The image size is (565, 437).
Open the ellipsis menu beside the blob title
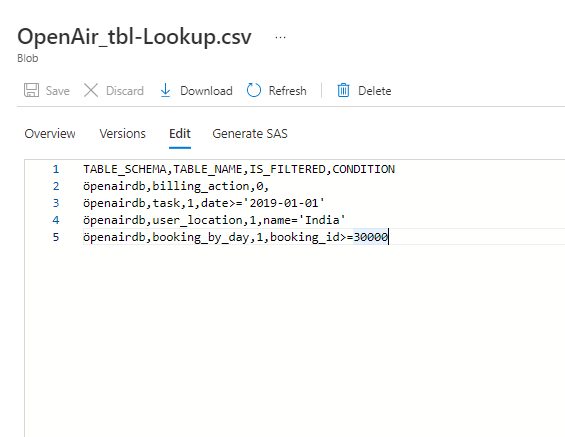click(280, 37)
